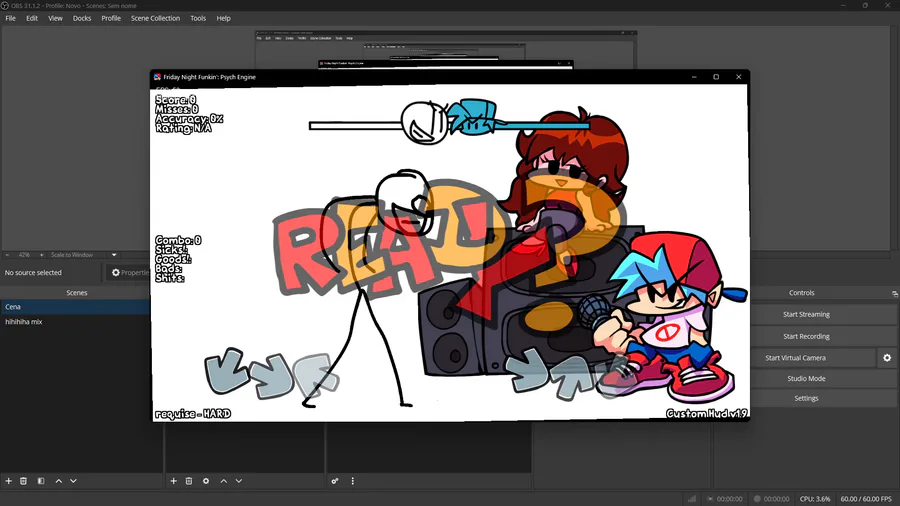Open the Docks menu
This screenshot has height=506, width=900.
(82, 18)
